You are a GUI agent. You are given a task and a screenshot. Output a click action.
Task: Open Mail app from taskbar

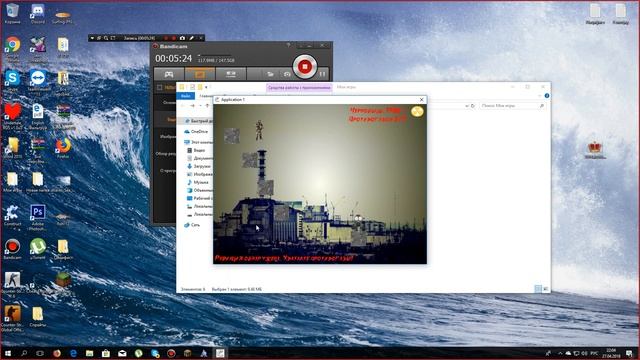(x=122, y=353)
